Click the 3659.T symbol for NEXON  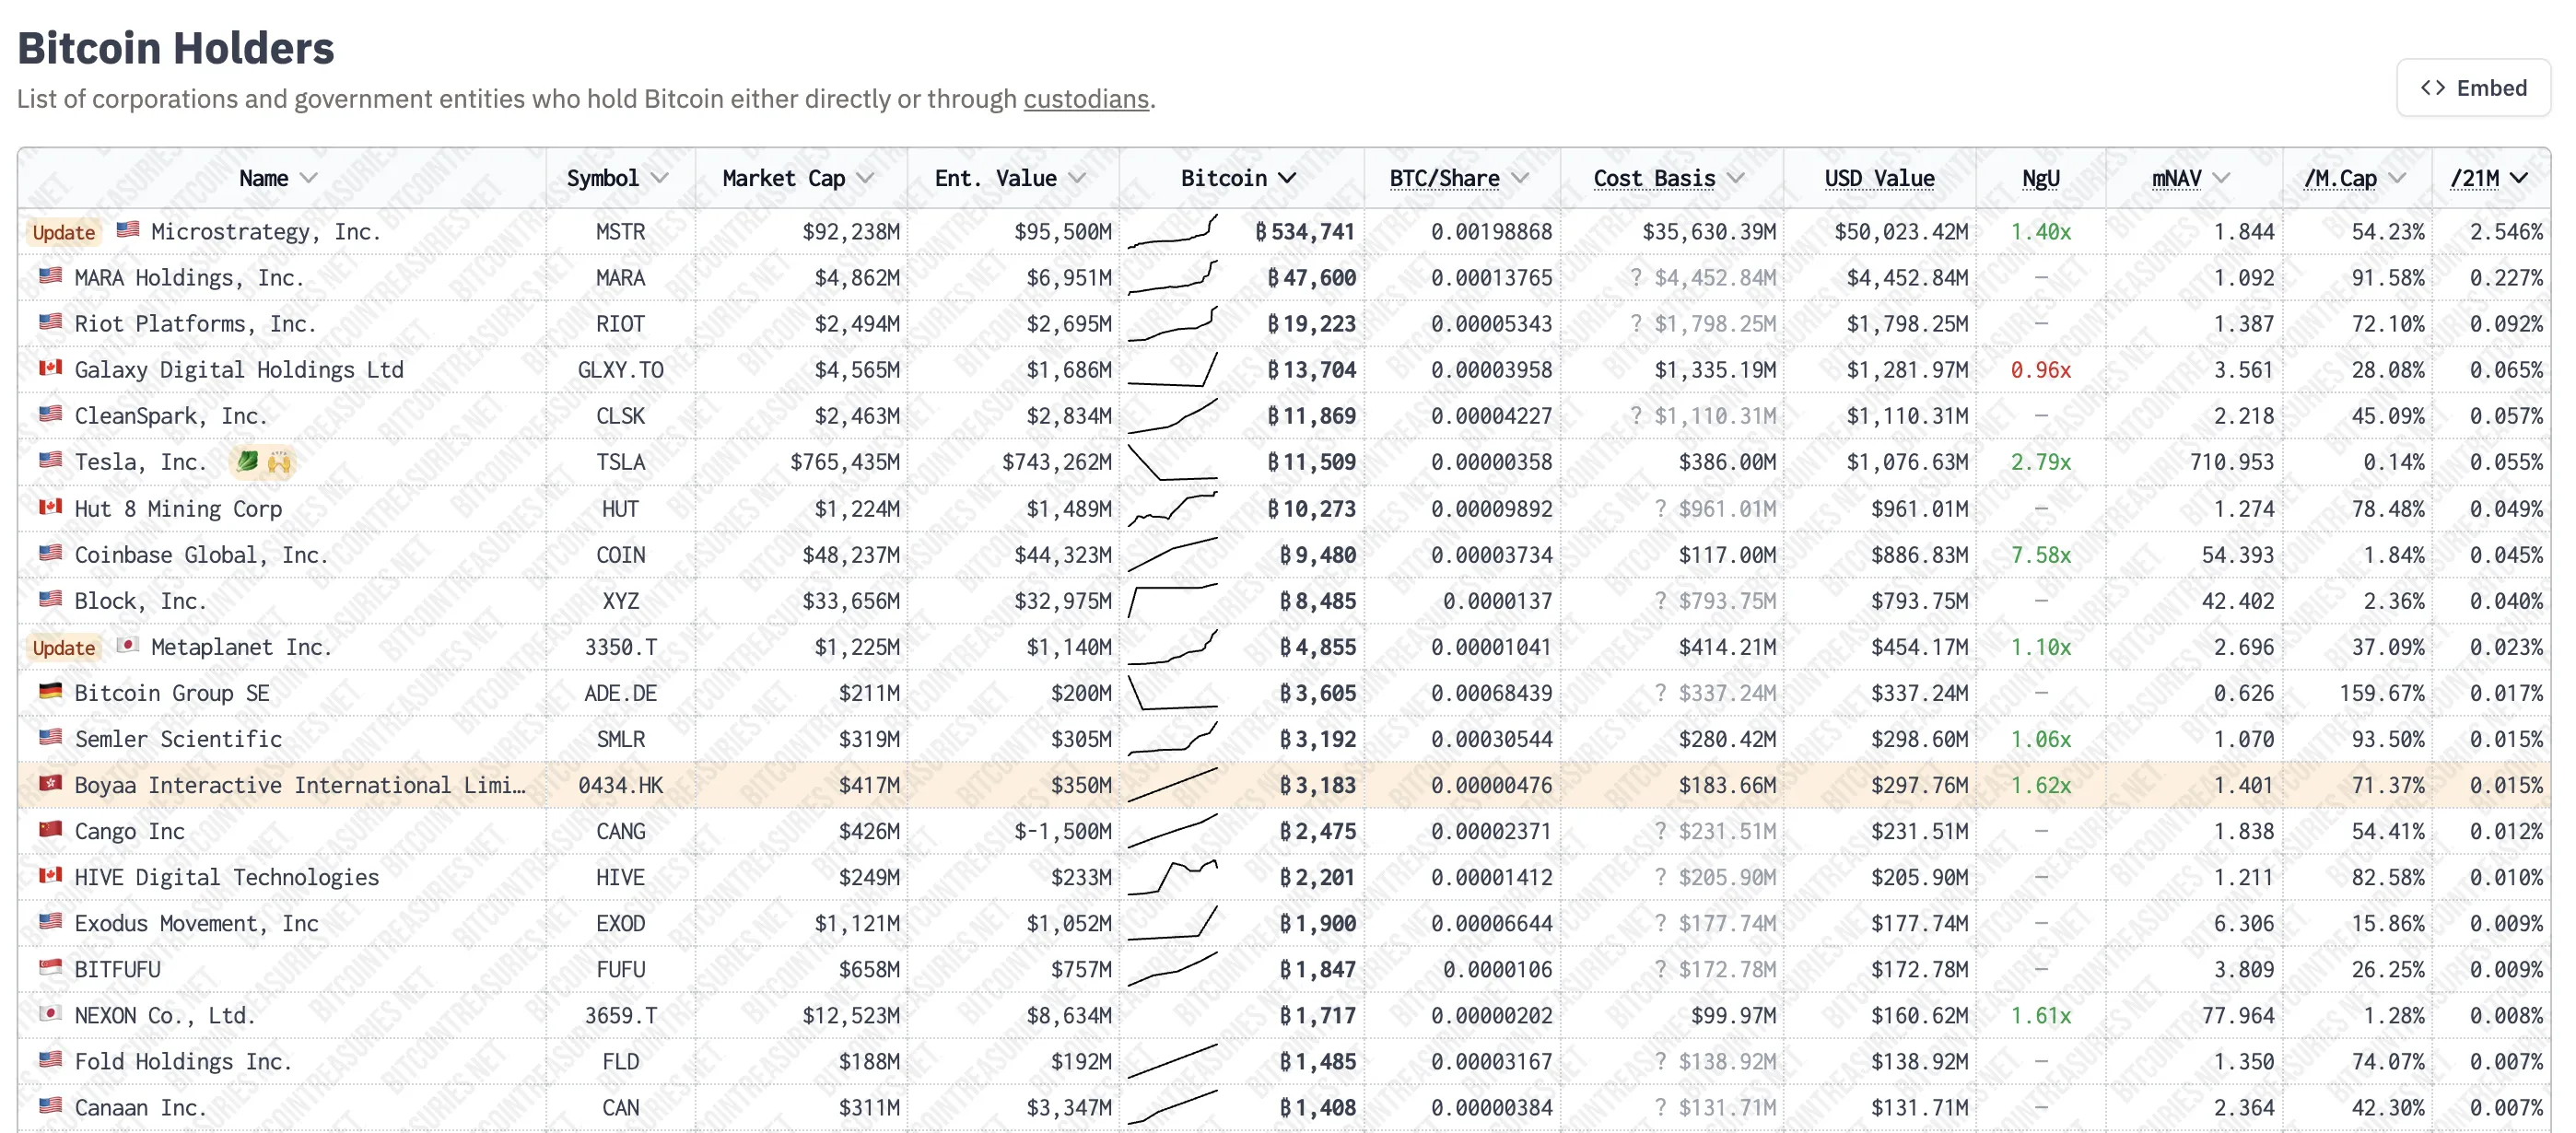click(x=620, y=1016)
